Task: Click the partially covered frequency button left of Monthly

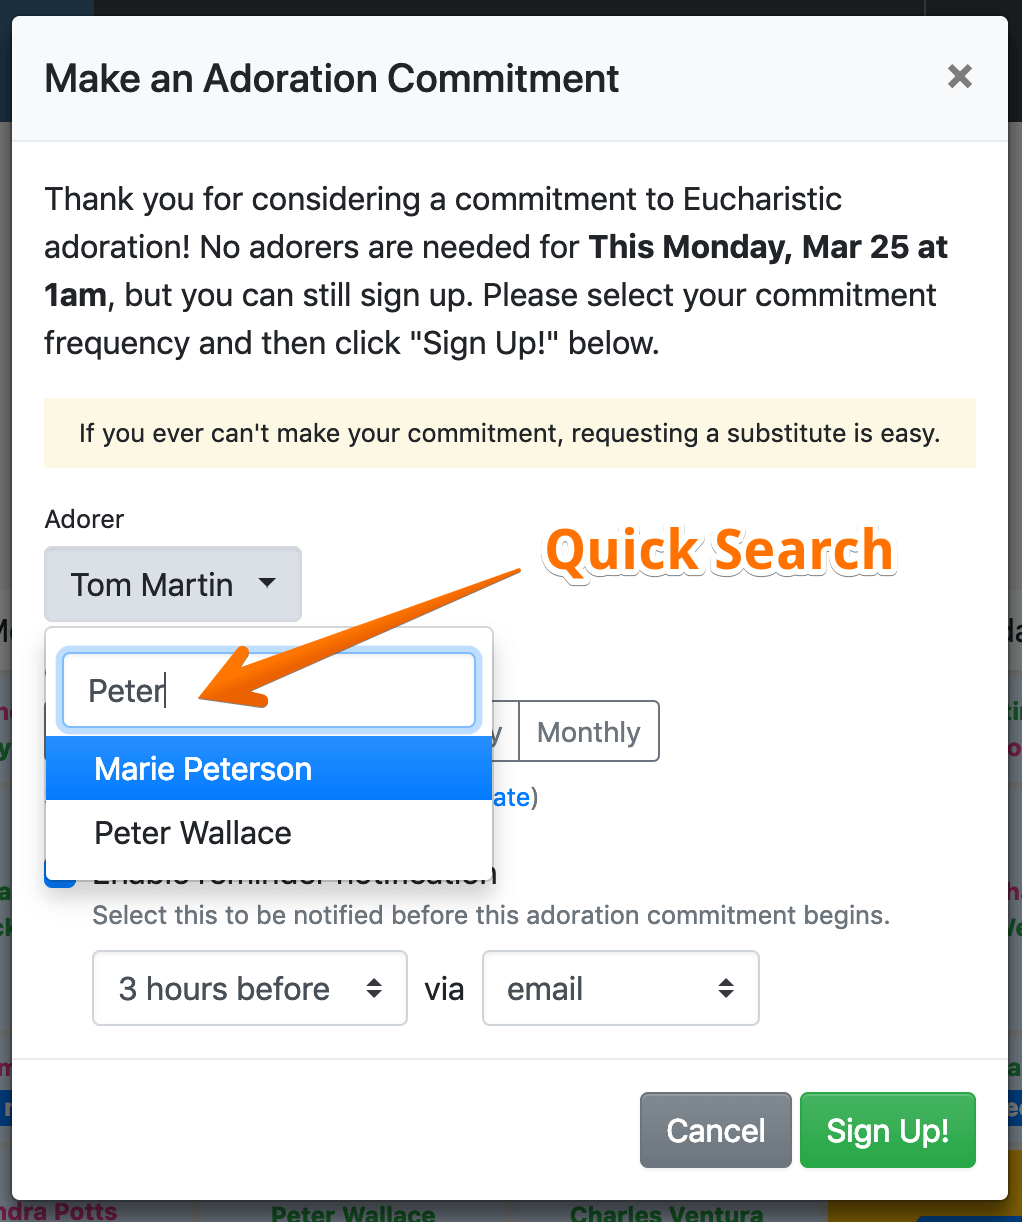Action: [506, 732]
